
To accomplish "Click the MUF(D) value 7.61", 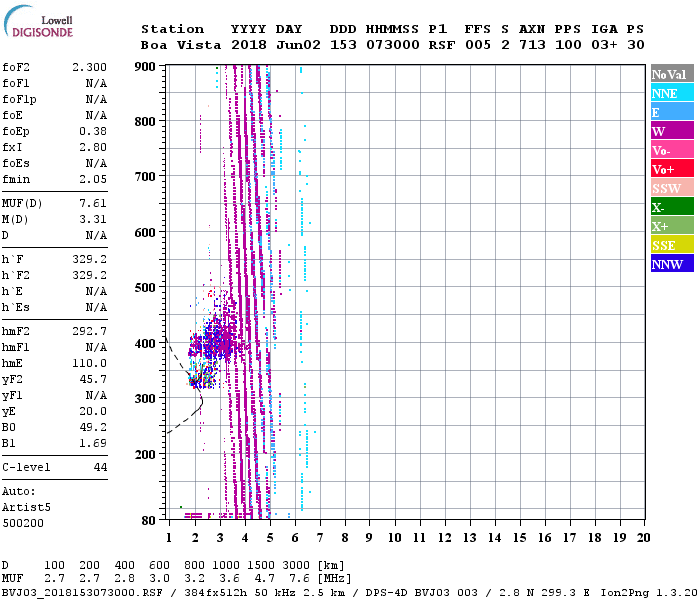I will coord(93,204).
